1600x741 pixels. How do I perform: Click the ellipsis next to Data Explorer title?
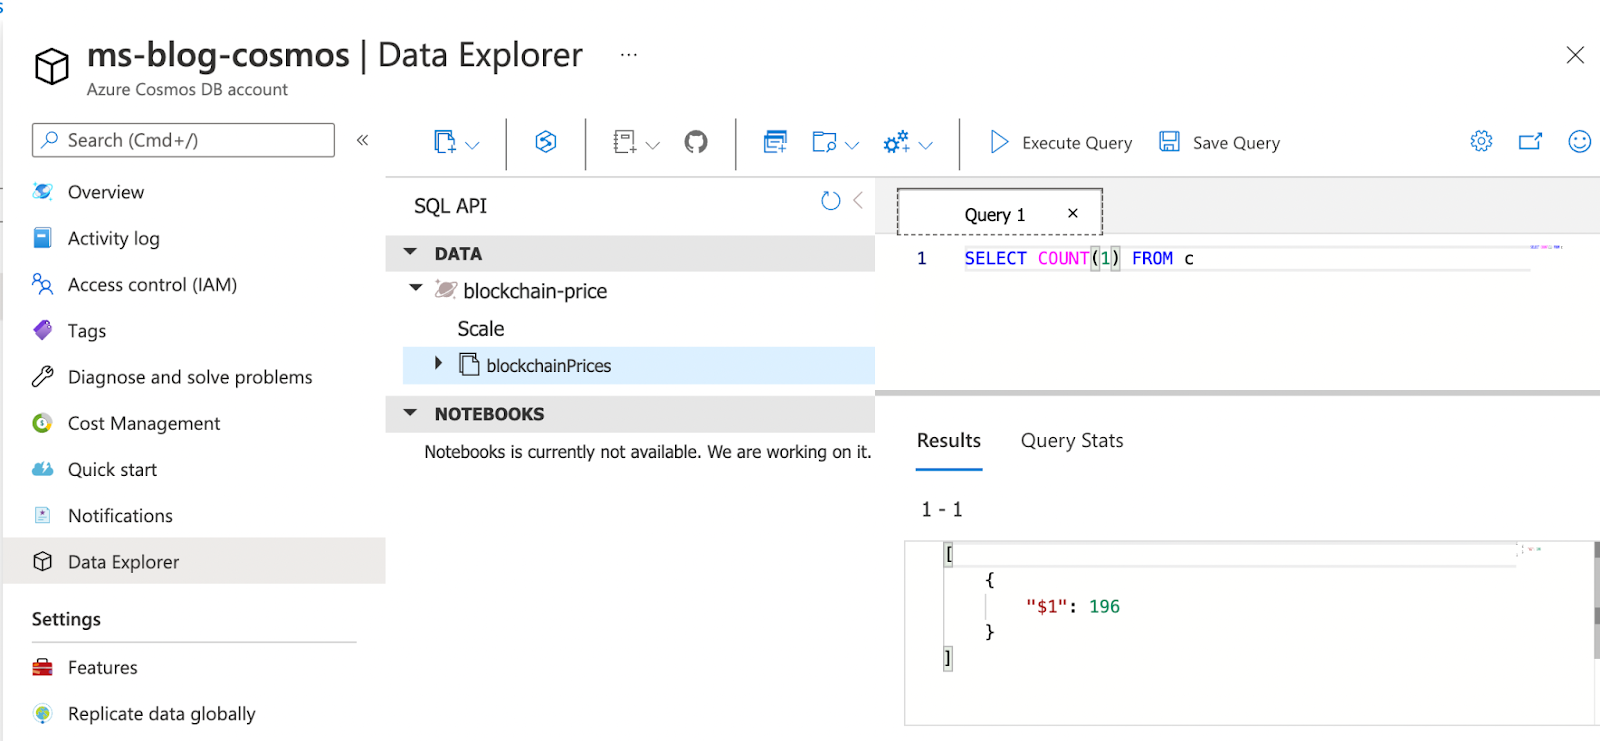(x=628, y=55)
